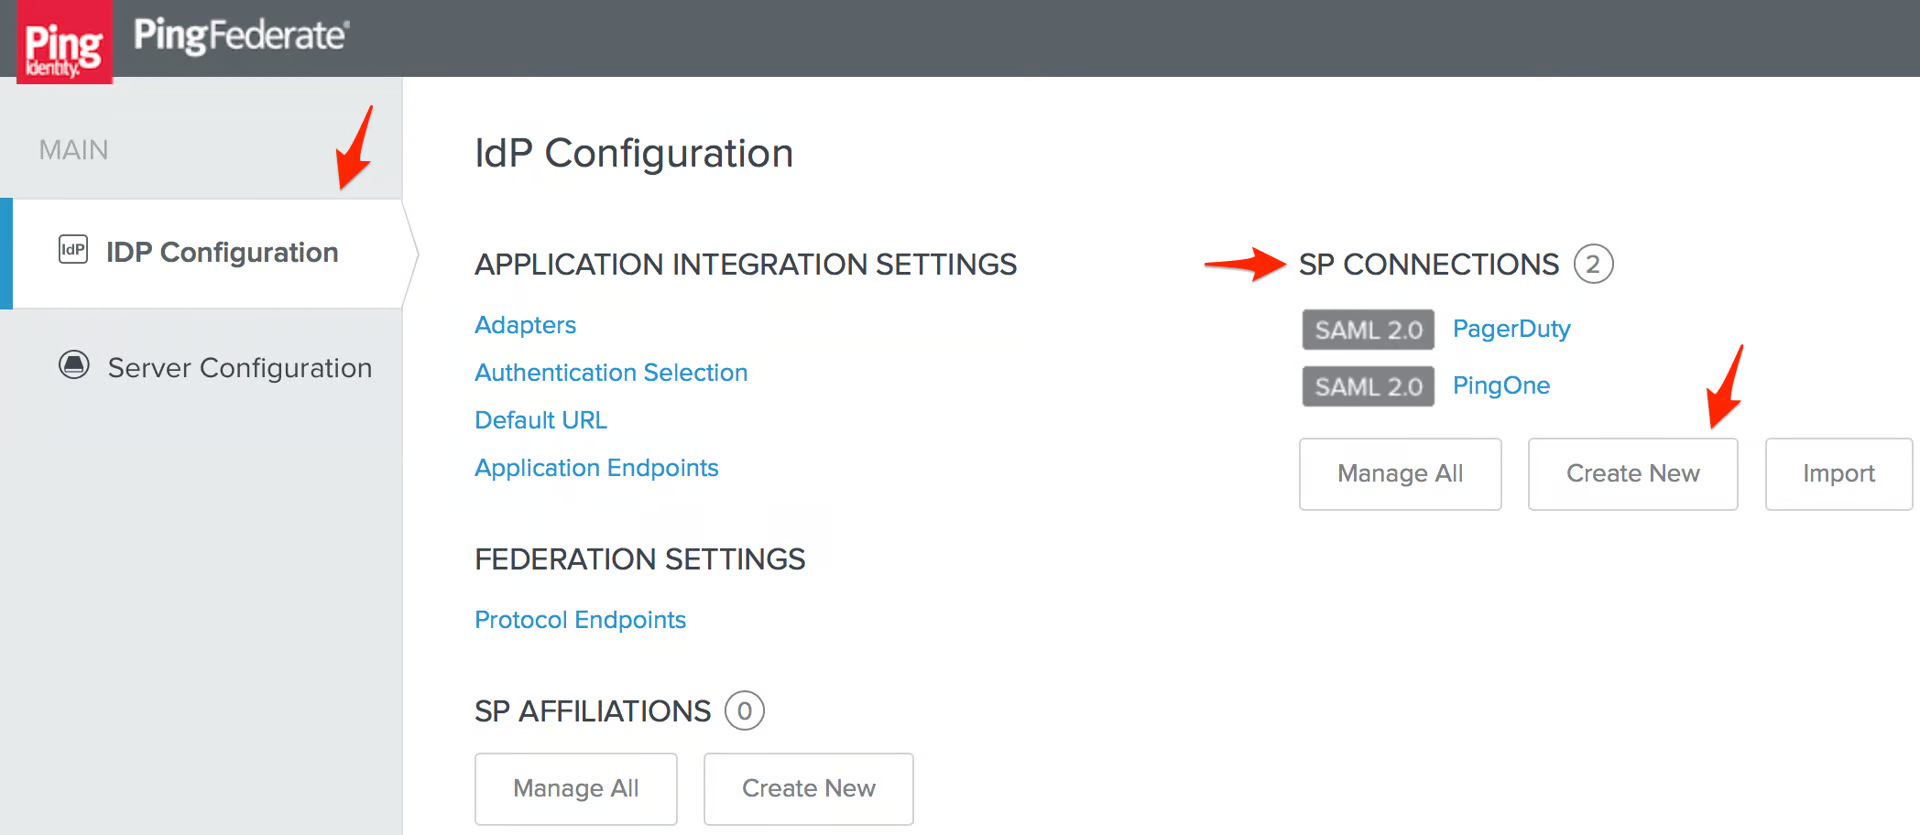
Task: Go to Default URL settings
Action: pos(540,420)
